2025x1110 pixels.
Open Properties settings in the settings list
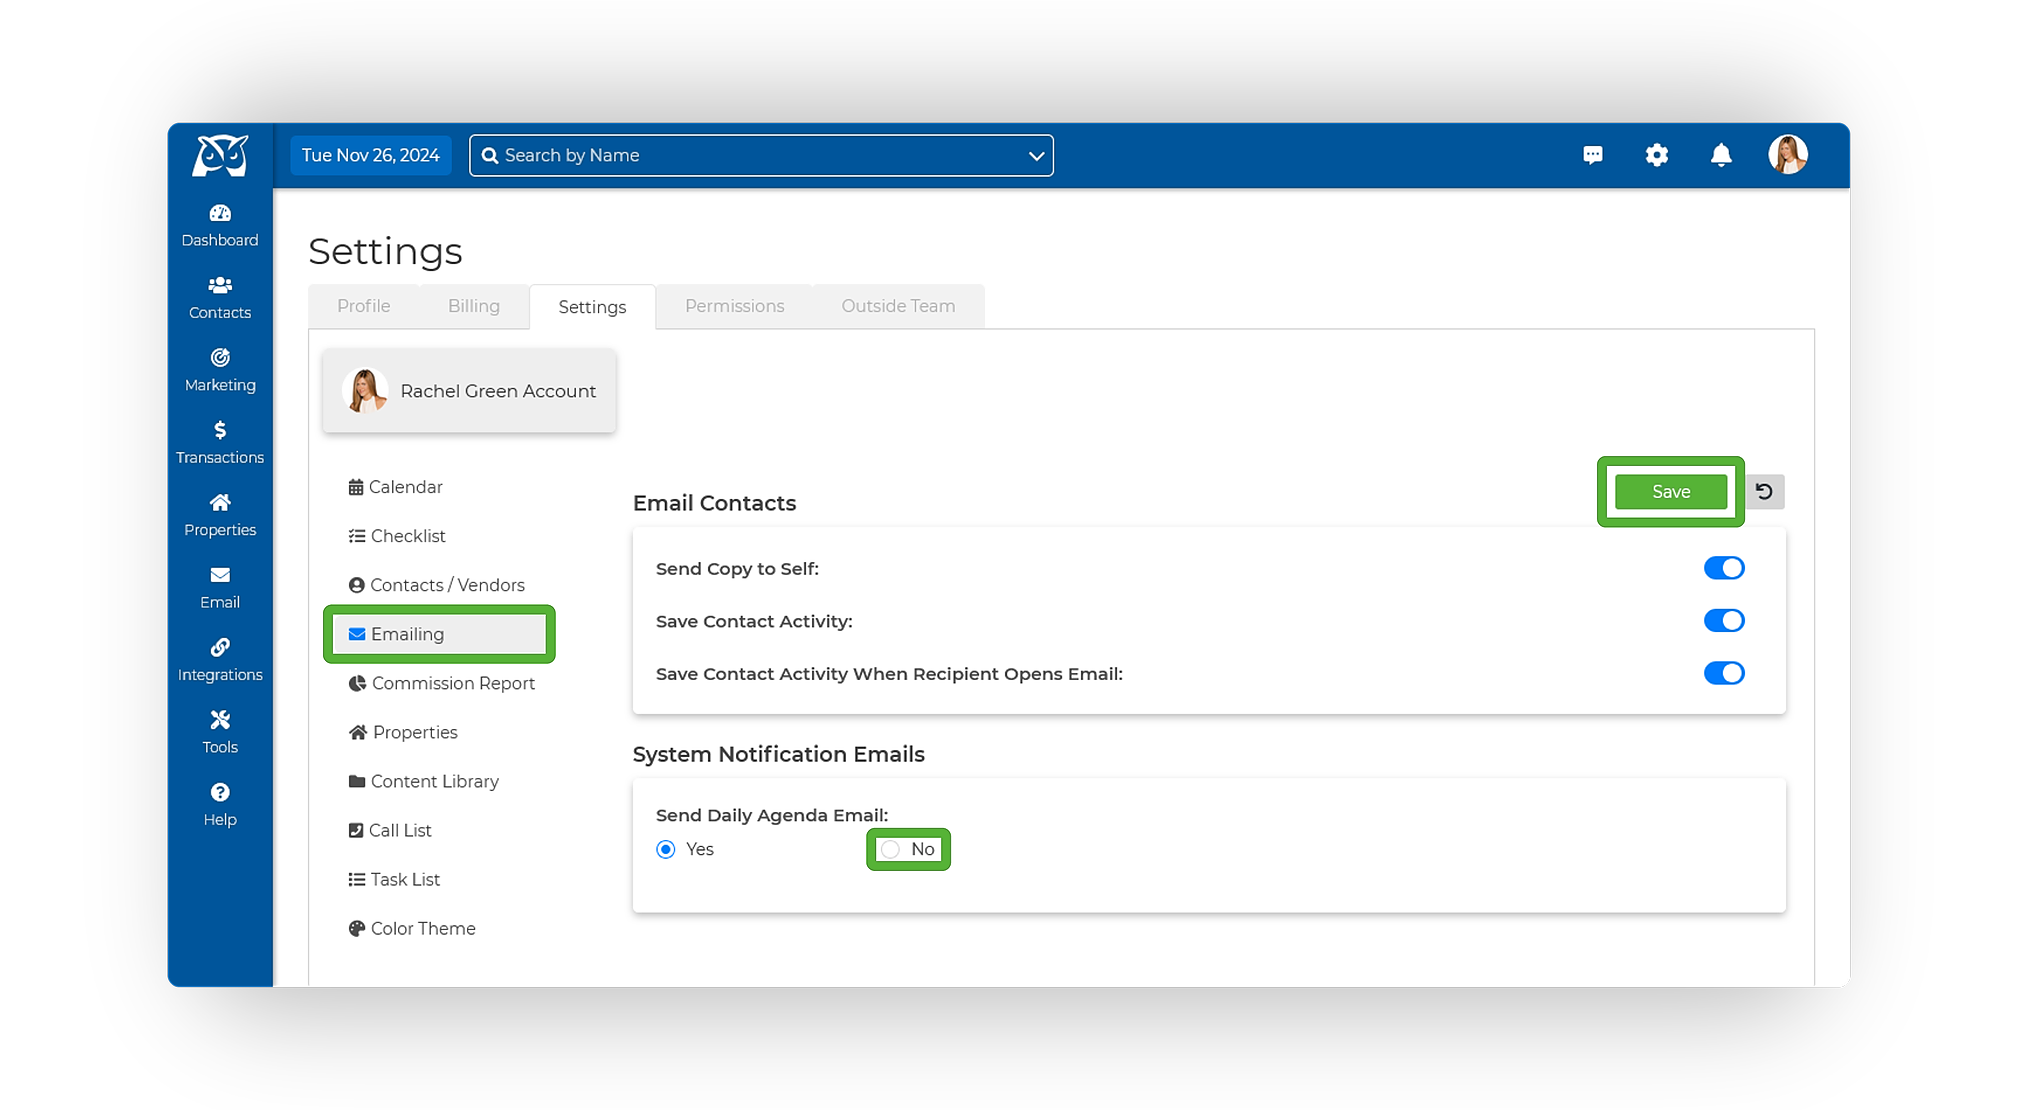tap(403, 732)
